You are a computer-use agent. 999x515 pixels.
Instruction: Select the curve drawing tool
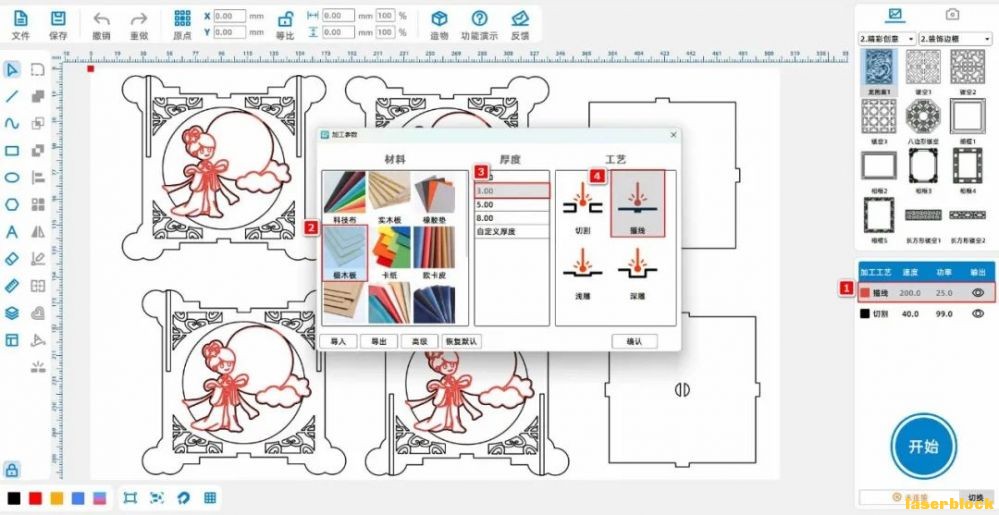pyautogui.click(x=11, y=124)
